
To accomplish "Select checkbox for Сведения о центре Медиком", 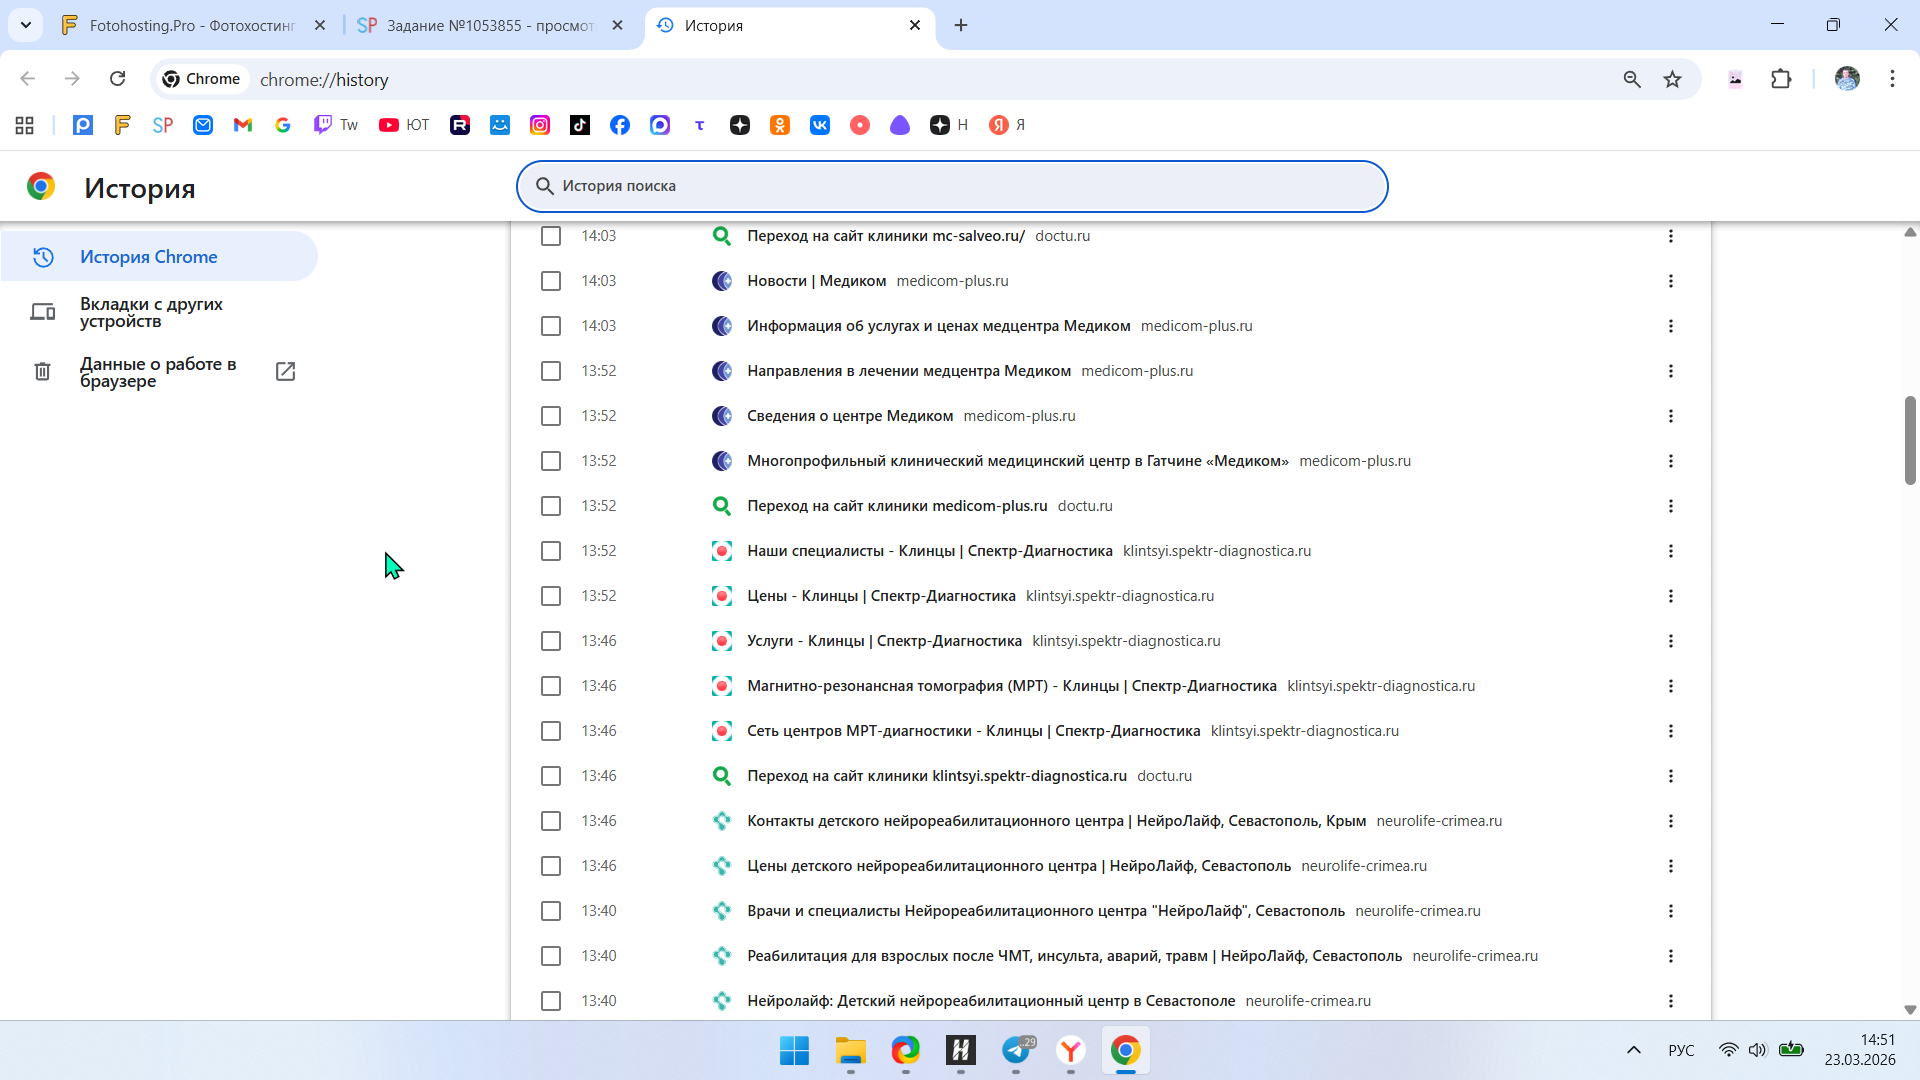I will (x=551, y=416).
